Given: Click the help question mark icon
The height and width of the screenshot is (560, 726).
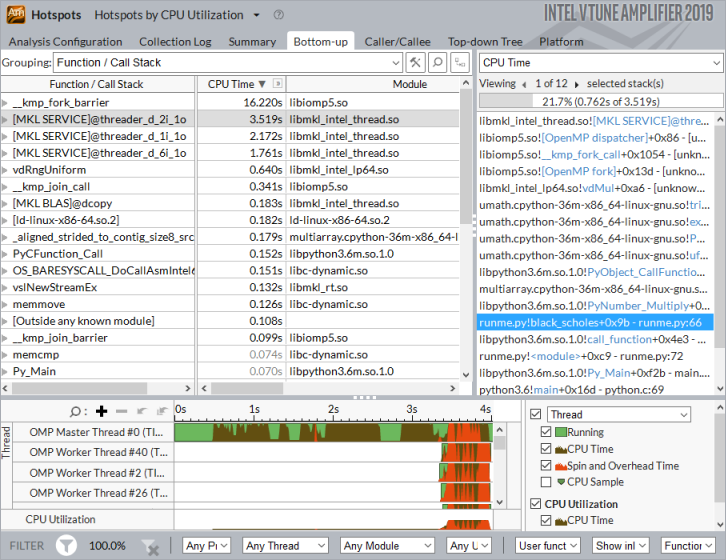Looking at the screenshot, I should (278, 16).
